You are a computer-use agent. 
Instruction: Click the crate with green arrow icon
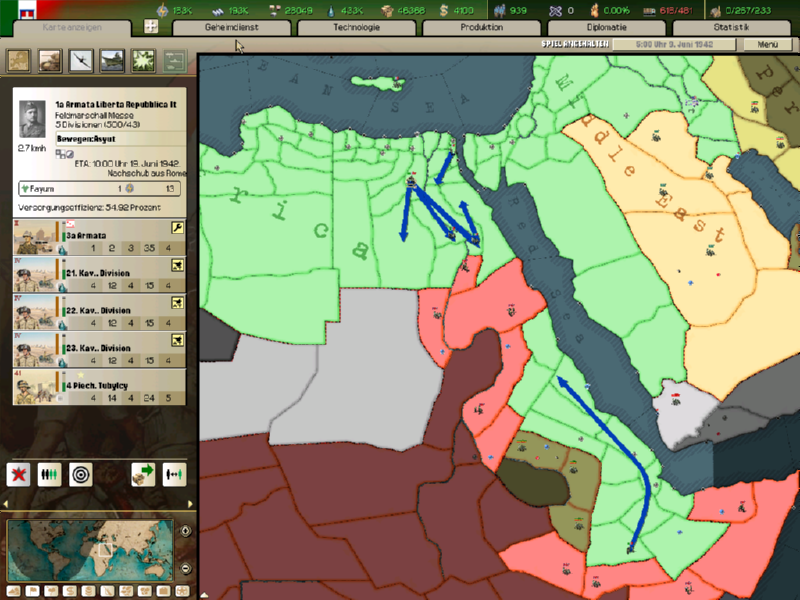(x=143, y=474)
